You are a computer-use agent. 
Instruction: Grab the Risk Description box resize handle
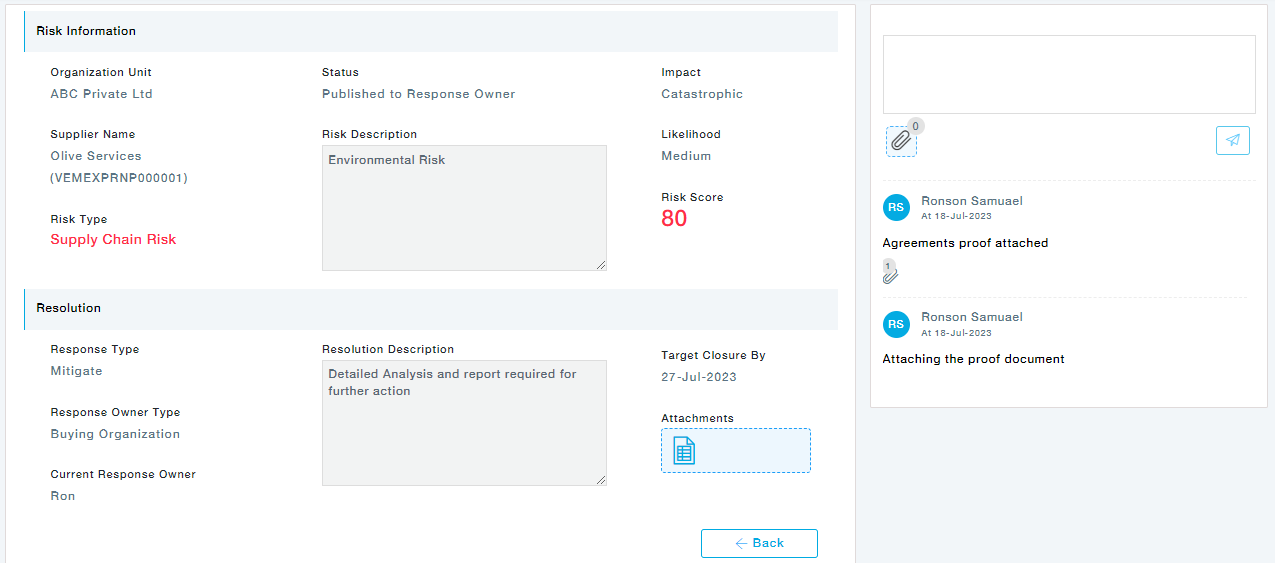tap(601, 265)
